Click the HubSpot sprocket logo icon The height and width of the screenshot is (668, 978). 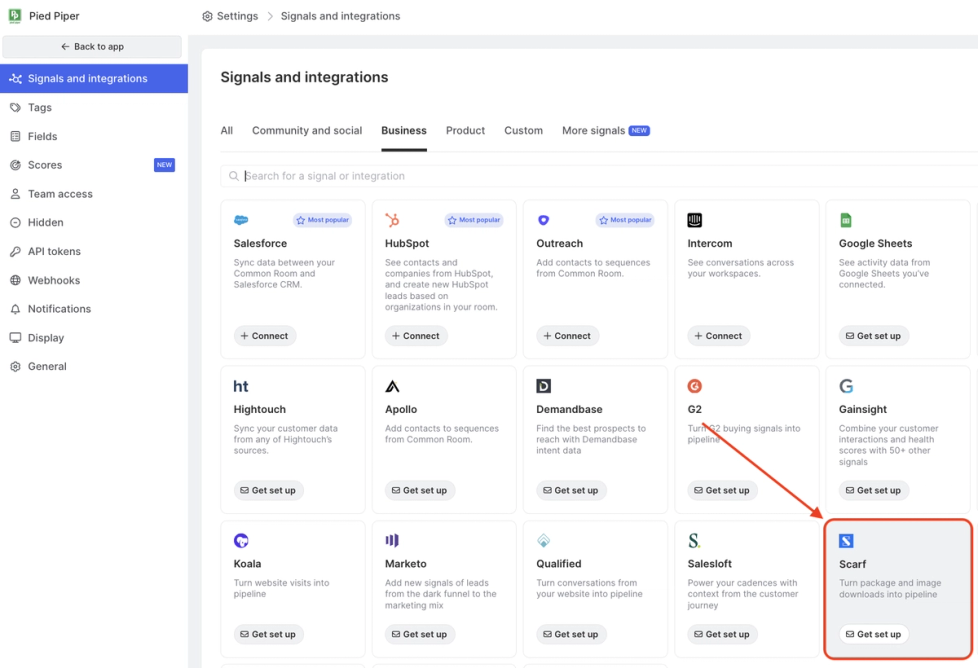click(392, 220)
